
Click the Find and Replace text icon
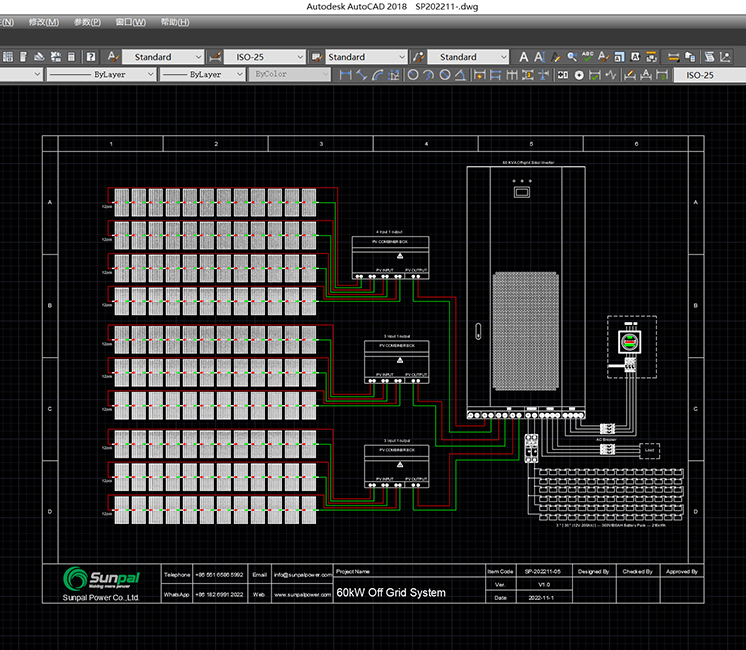(x=572, y=57)
